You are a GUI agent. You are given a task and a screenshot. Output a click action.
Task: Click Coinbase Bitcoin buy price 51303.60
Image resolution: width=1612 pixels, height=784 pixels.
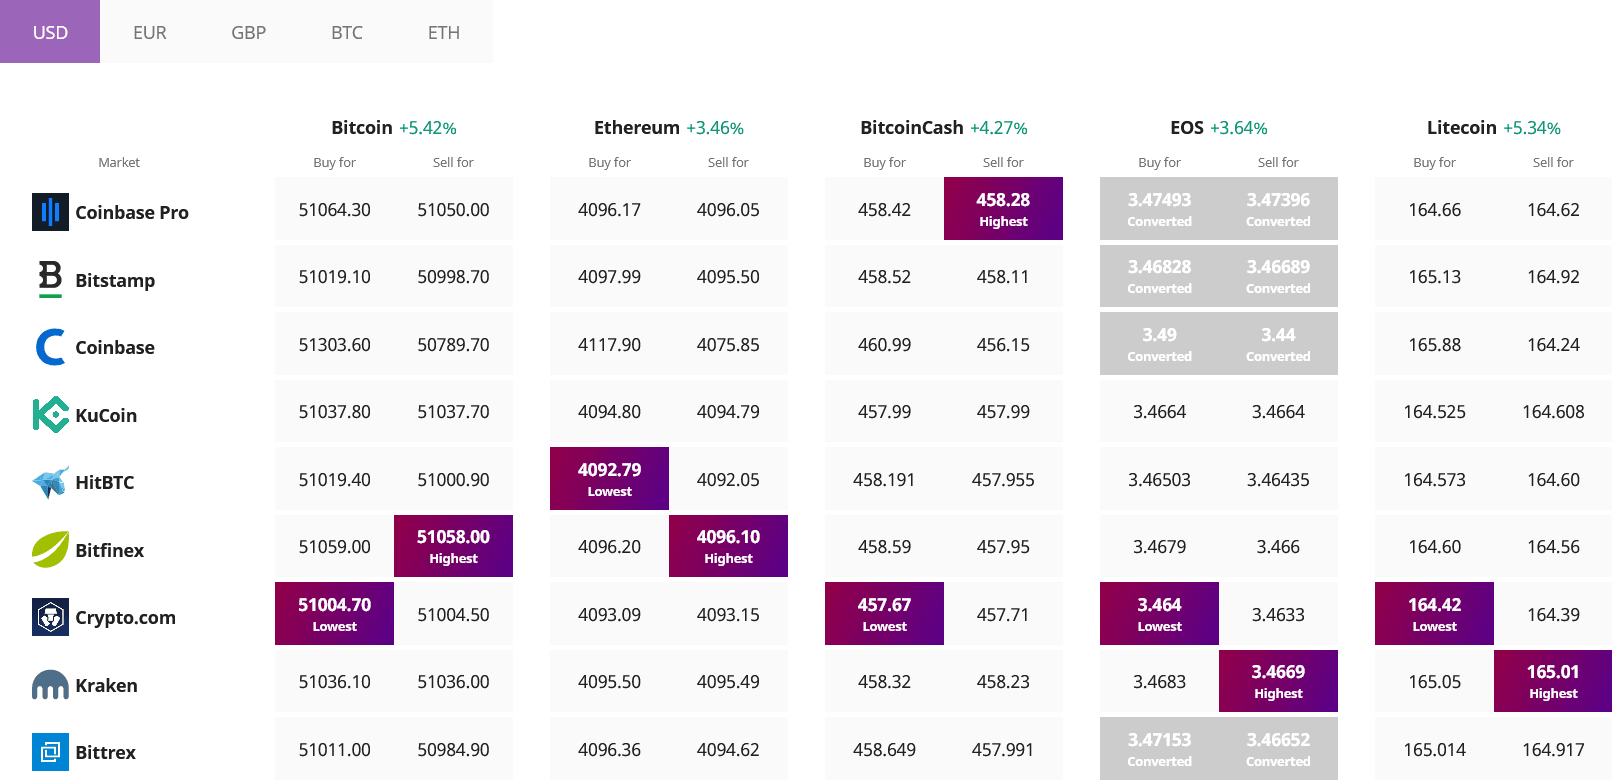click(334, 344)
